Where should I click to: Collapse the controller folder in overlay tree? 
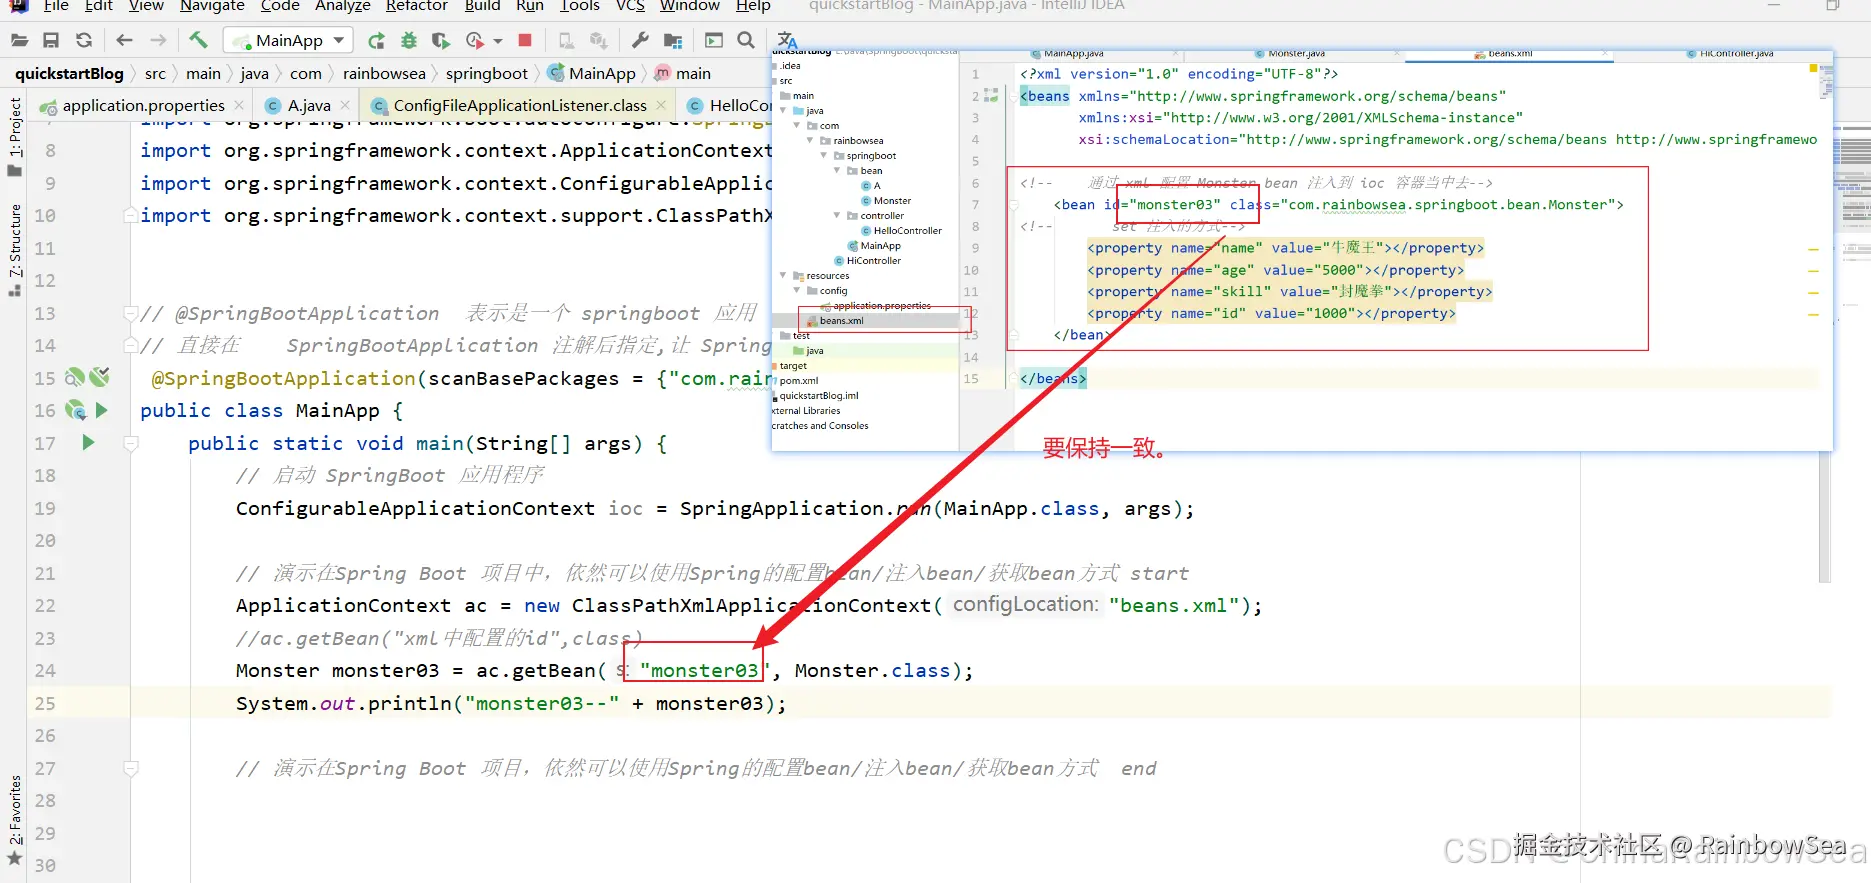[837, 216]
